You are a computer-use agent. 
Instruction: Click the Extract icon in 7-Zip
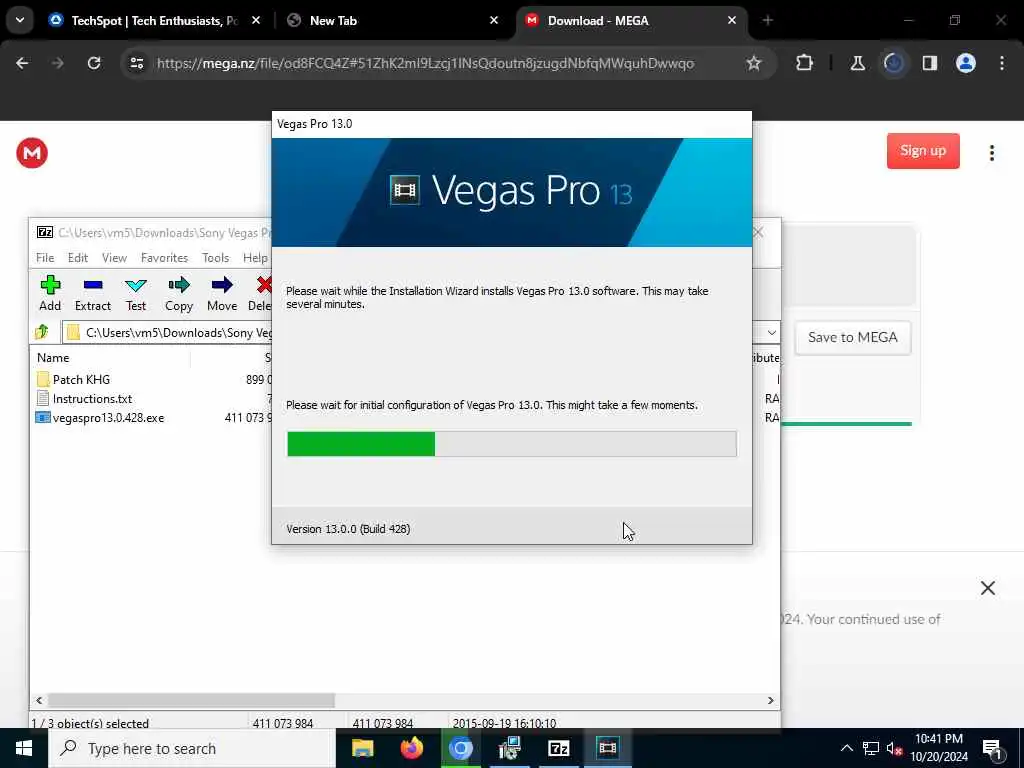point(93,293)
